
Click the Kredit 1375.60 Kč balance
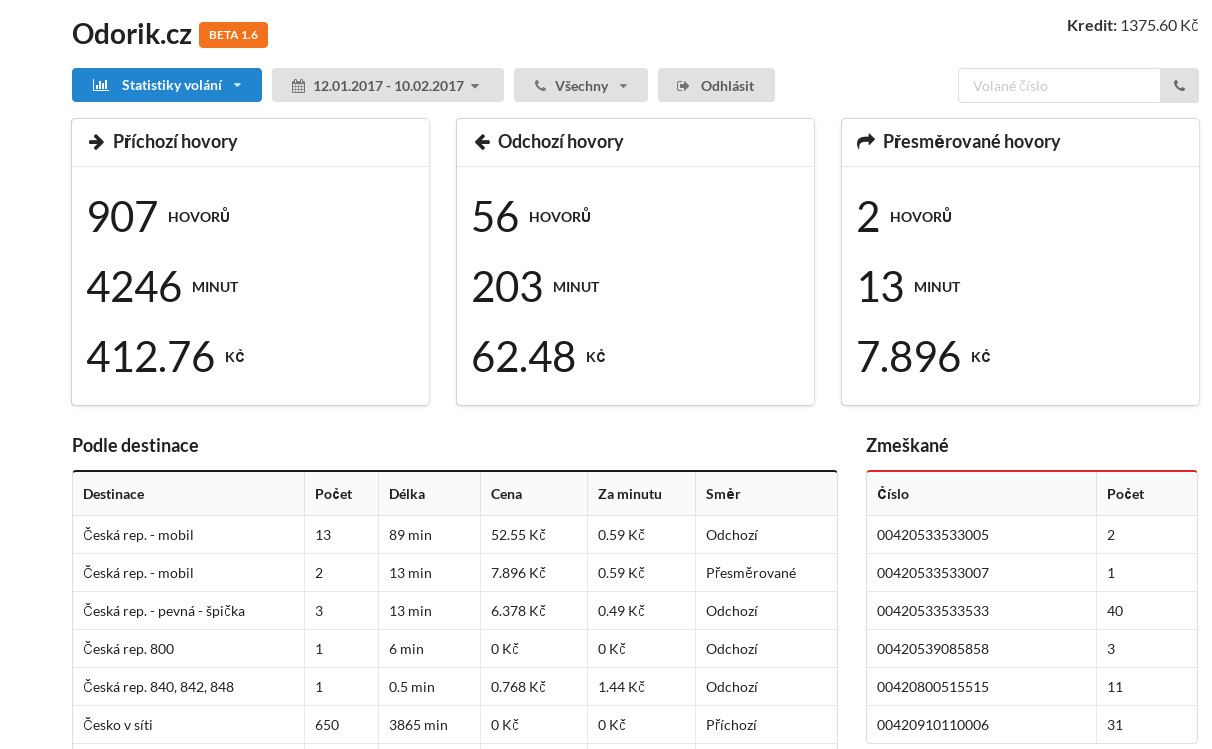pyautogui.click(x=1132, y=25)
